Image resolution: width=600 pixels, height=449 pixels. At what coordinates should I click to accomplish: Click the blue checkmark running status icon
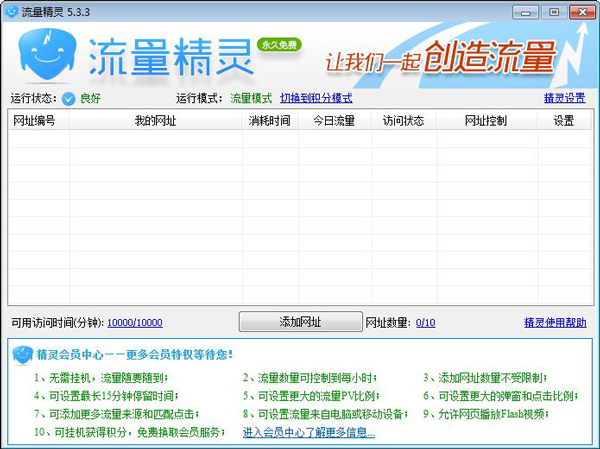point(69,99)
